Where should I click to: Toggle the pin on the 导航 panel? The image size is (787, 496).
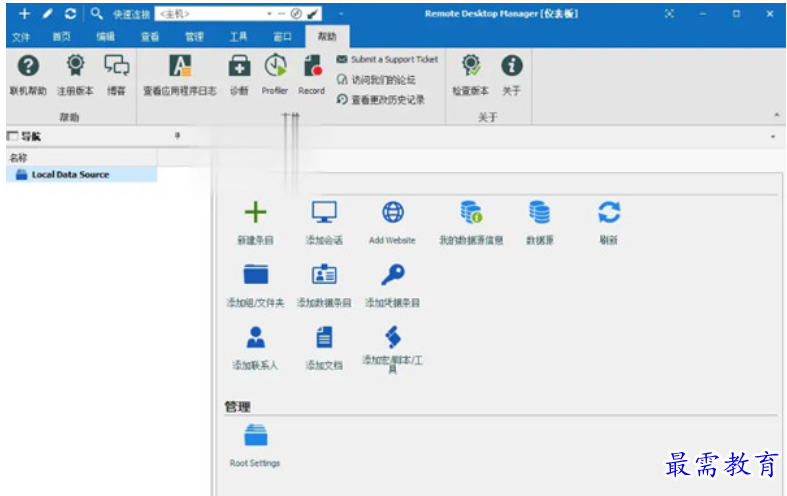click(177, 136)
